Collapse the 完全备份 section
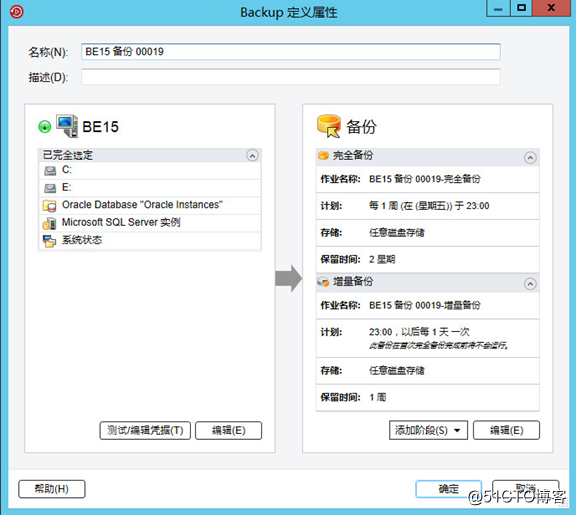Viewport: 576px width, 515px height. [x=530, y=158]
